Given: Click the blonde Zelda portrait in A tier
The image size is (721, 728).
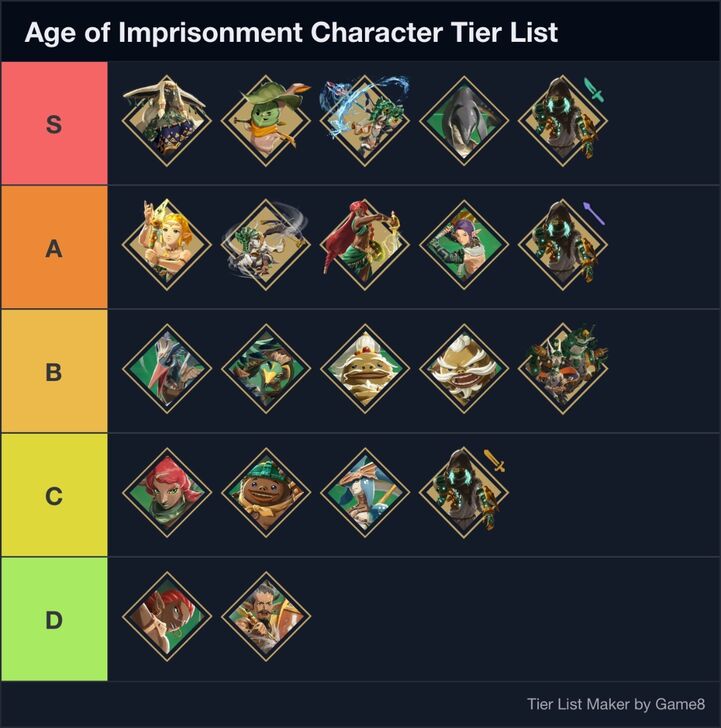Looking at the screenshot, I should point(166,245).
